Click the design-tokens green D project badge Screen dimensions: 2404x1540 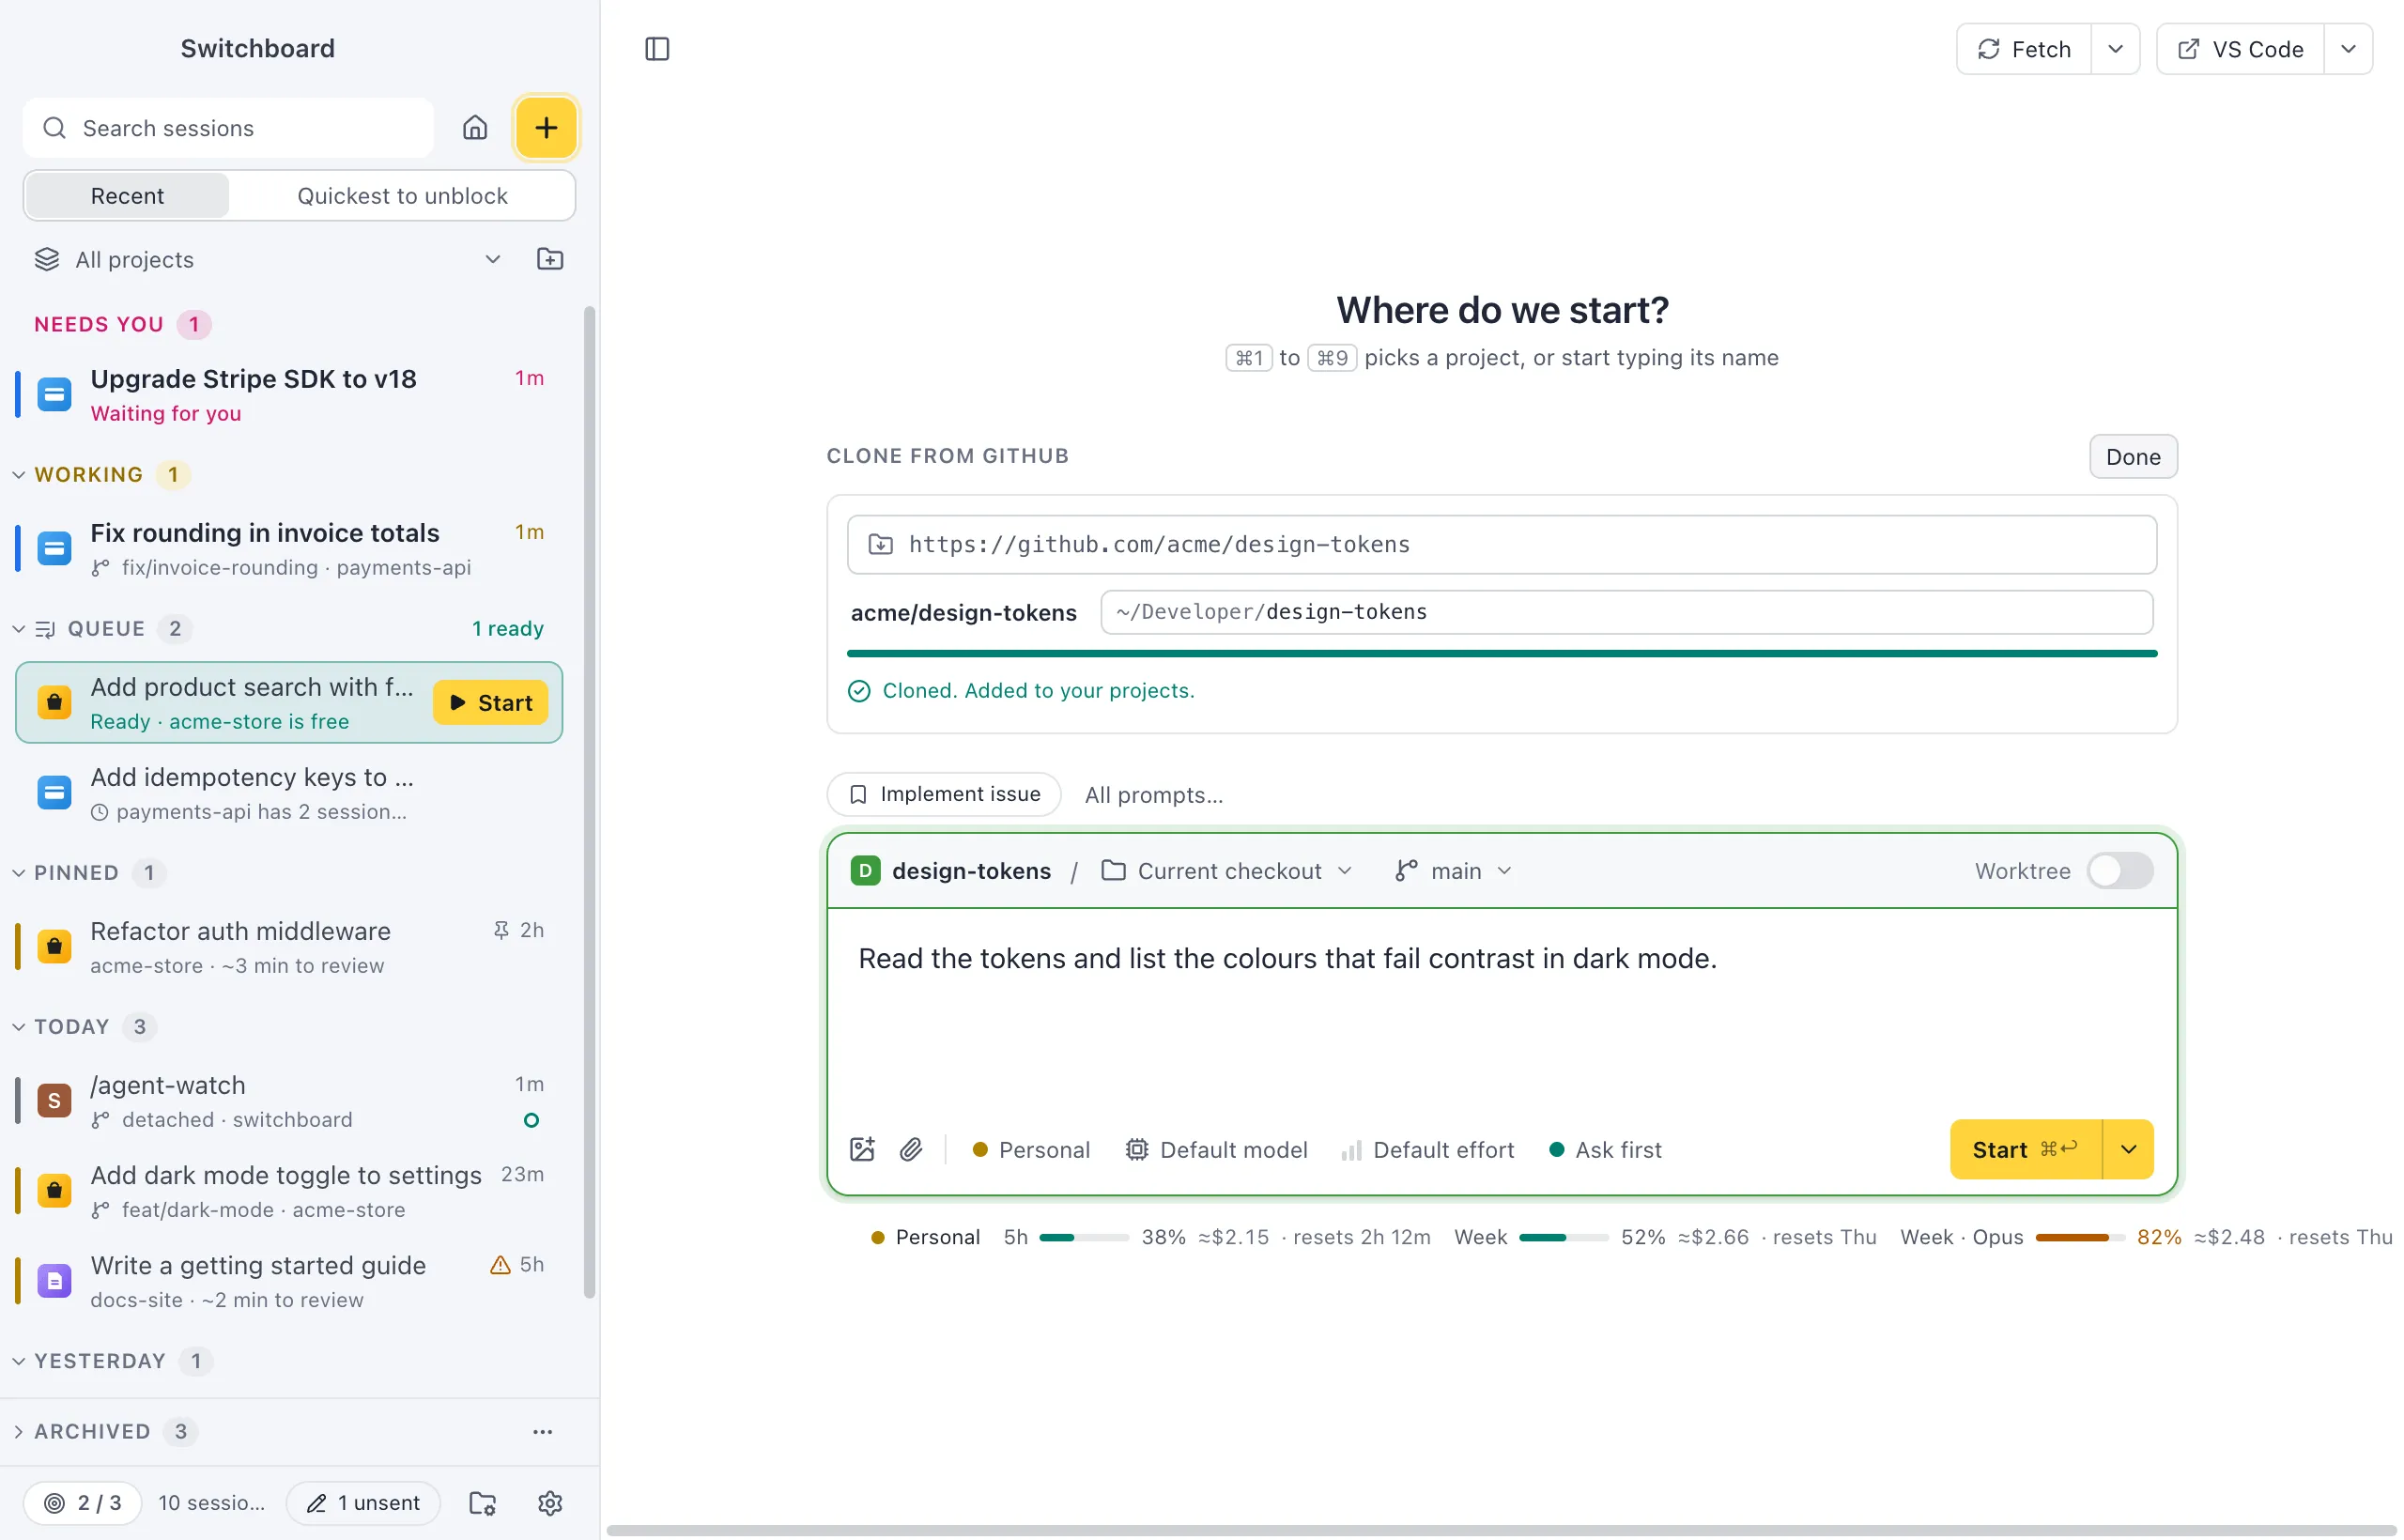tap(865, 870)
